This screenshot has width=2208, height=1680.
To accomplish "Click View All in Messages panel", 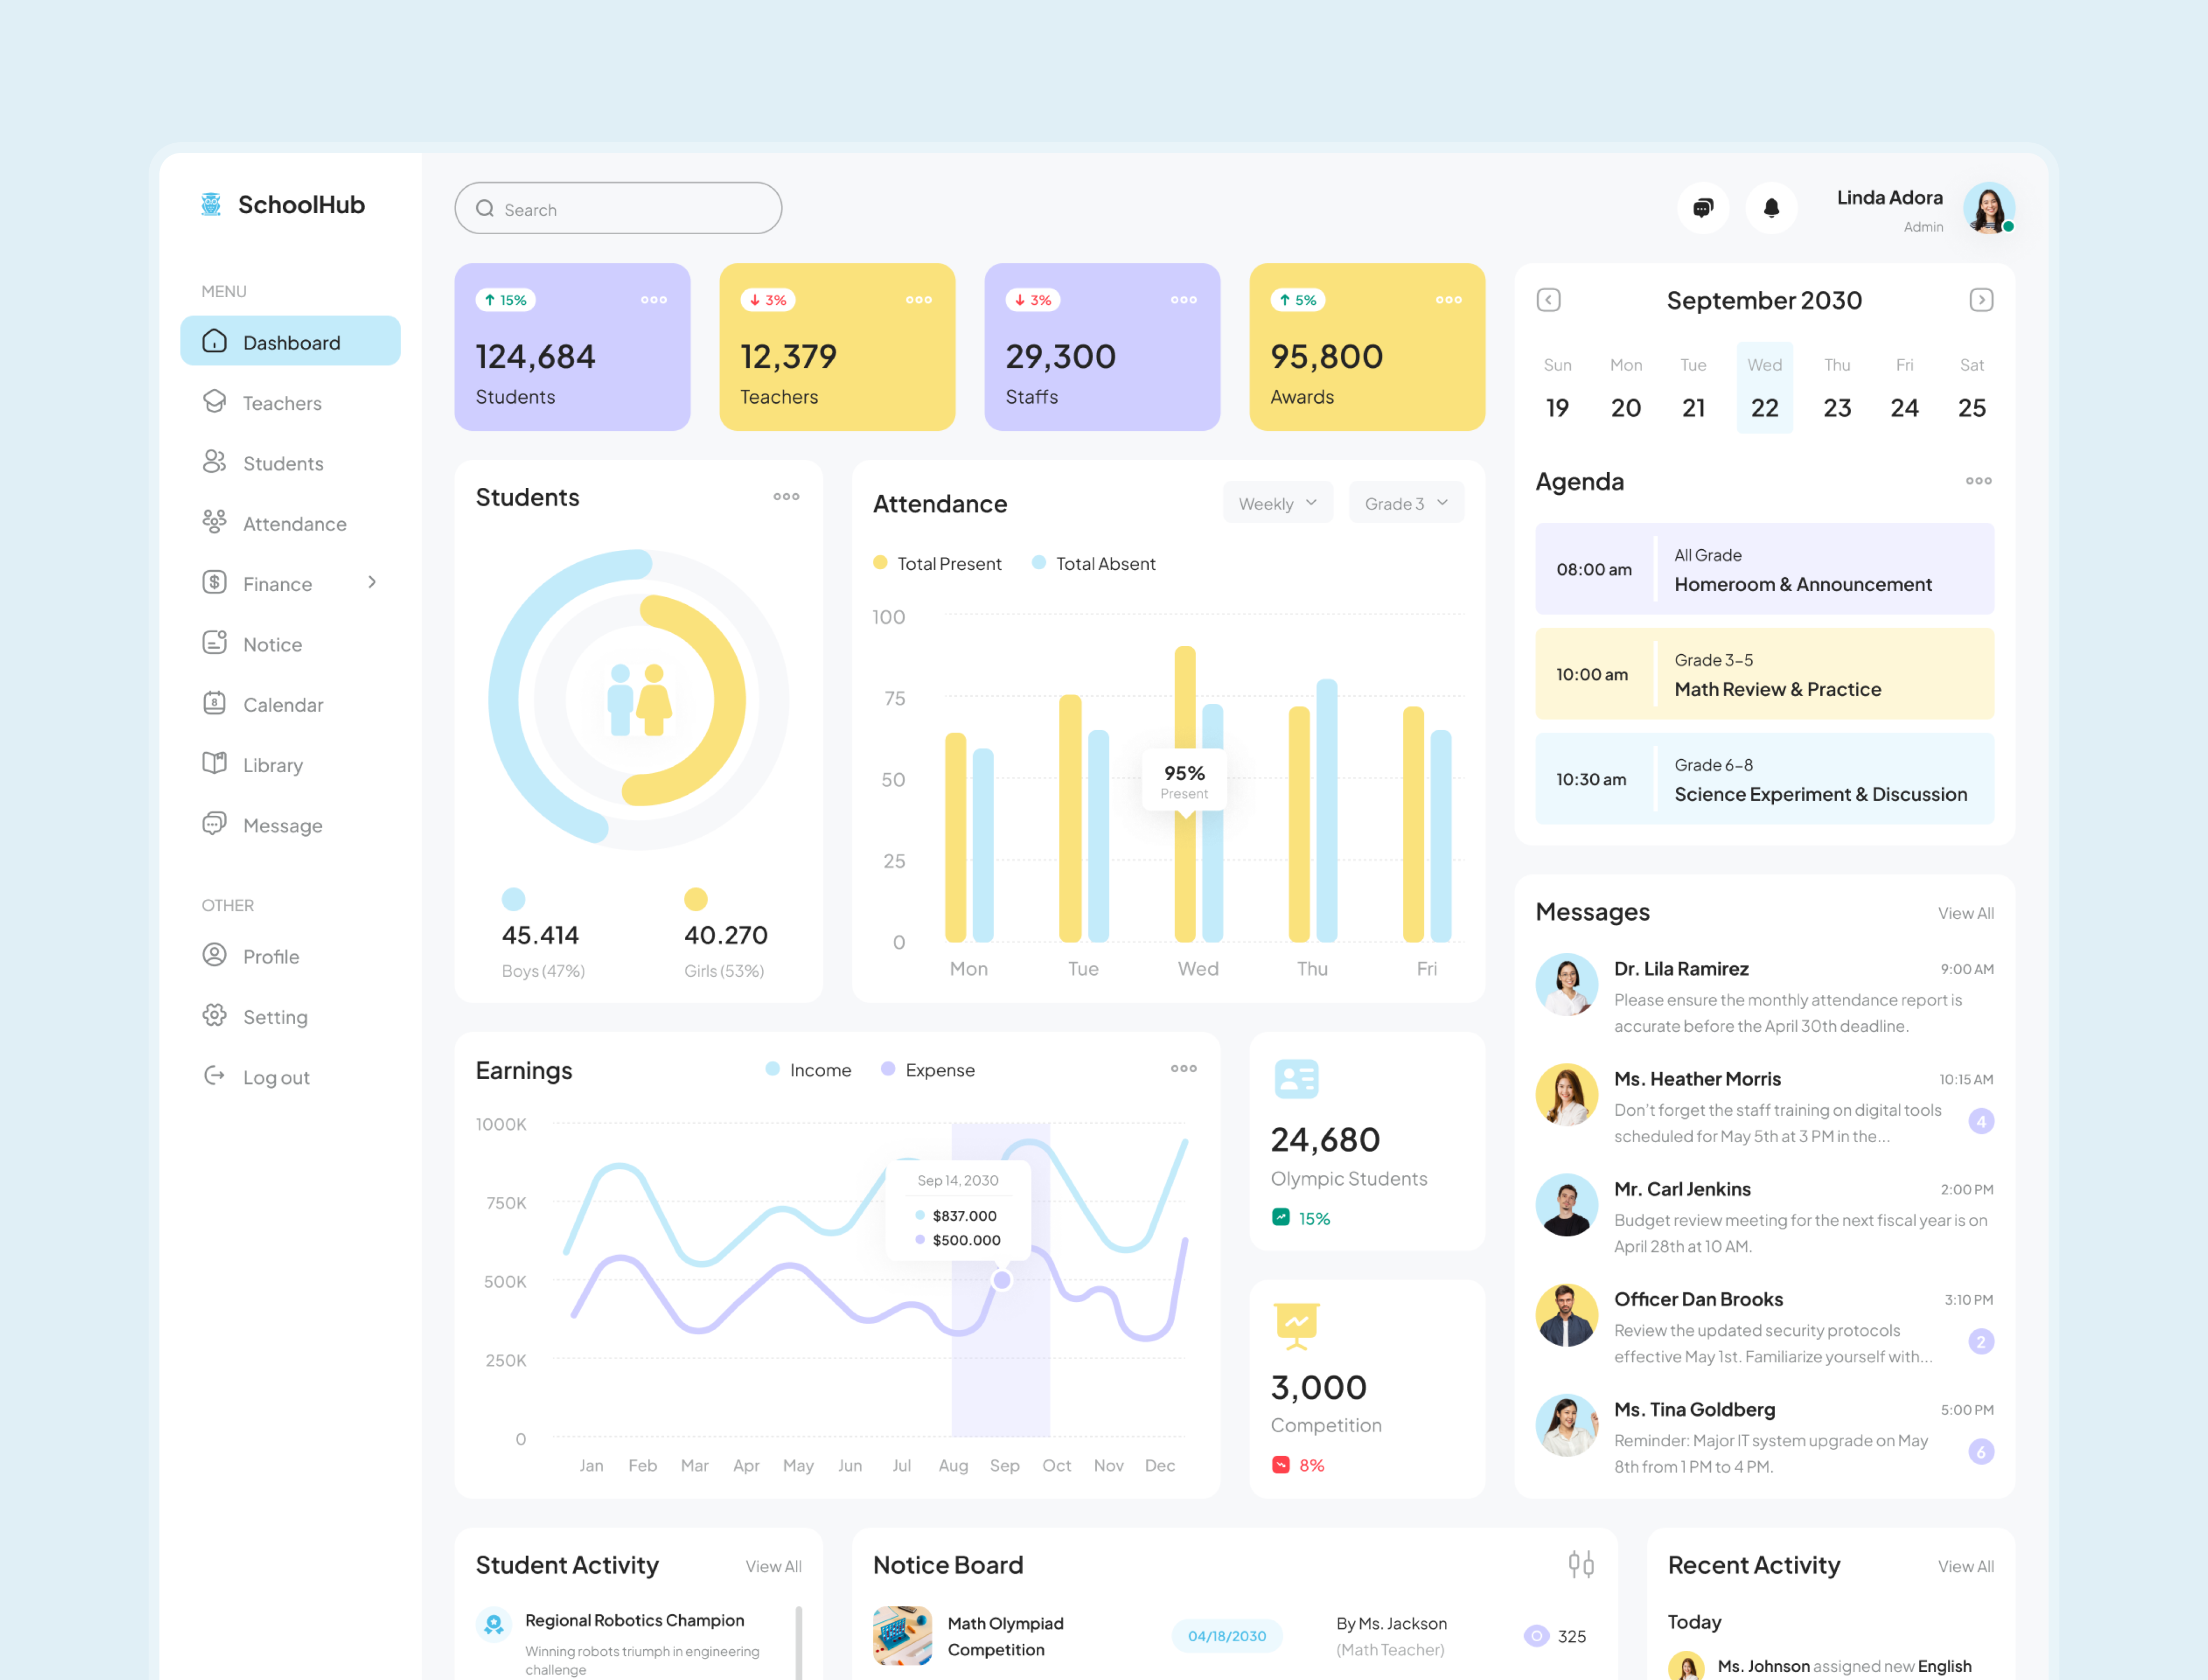I will pyautogui.click(x=1965, y=913).
